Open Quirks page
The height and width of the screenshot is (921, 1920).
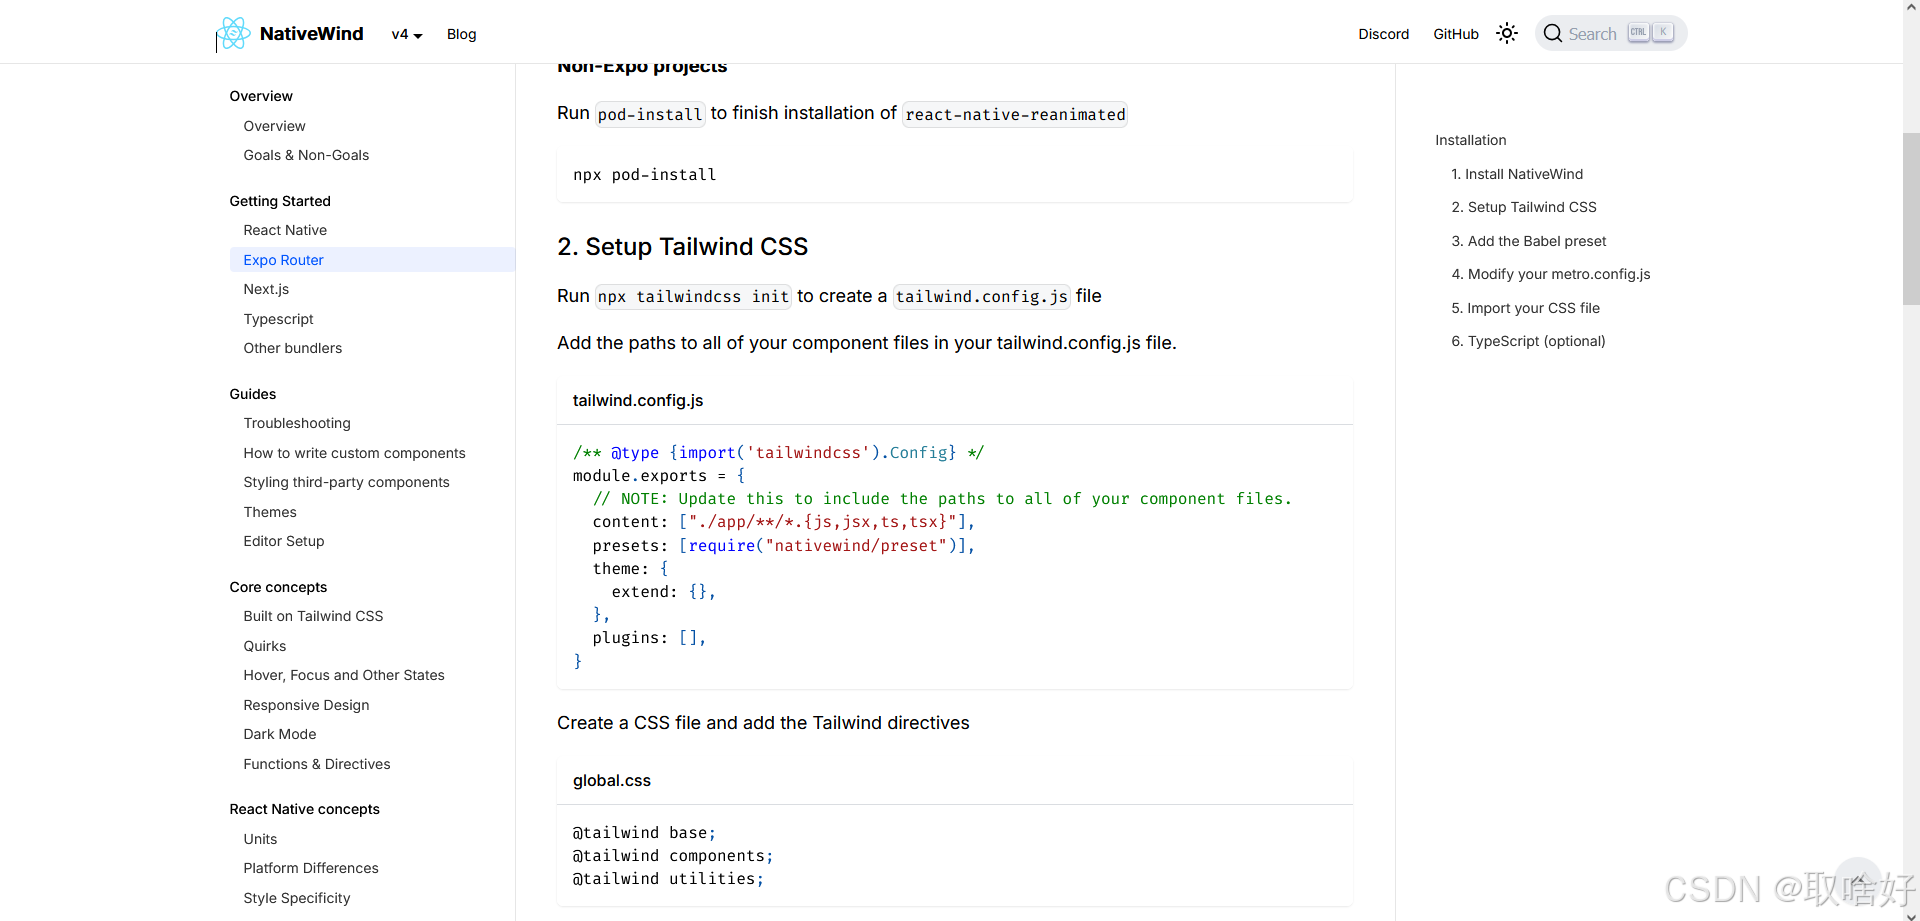tap(264, 646)
